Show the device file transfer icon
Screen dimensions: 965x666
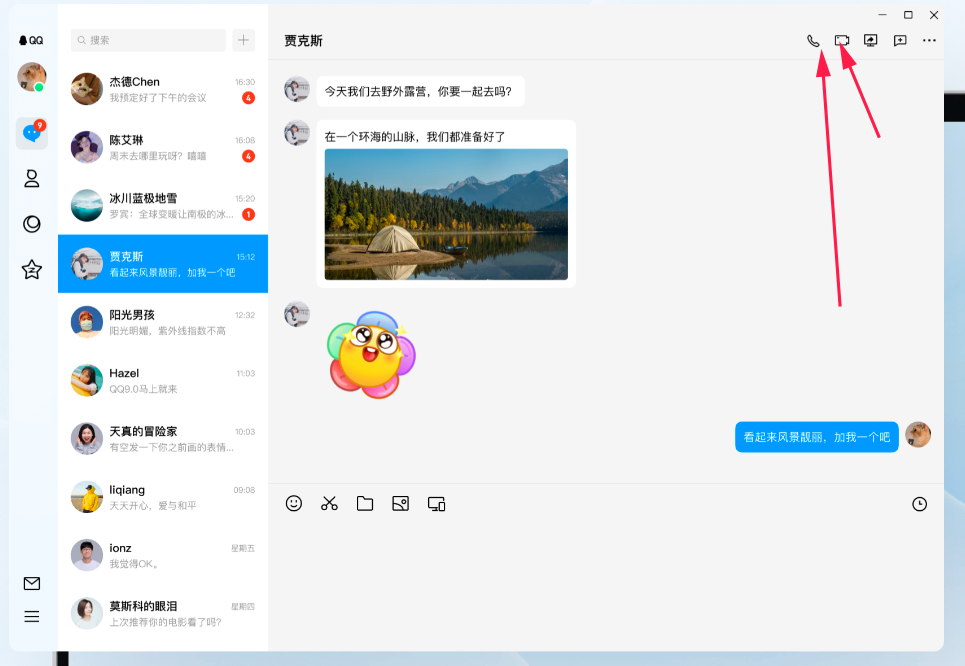pos(435,503)
